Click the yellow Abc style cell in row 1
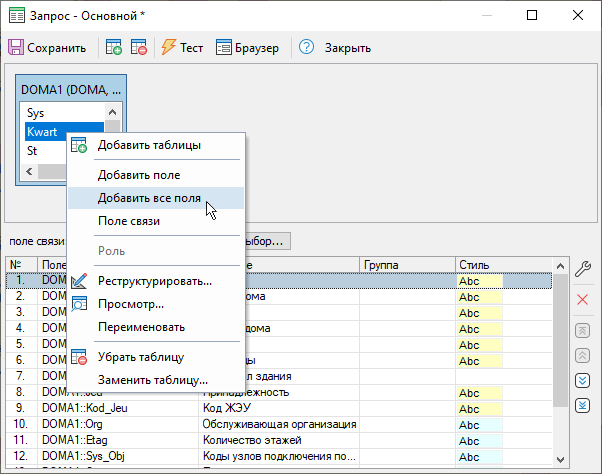Image resolution: width=602 pixels, height=474 pixels. [479, 281]
